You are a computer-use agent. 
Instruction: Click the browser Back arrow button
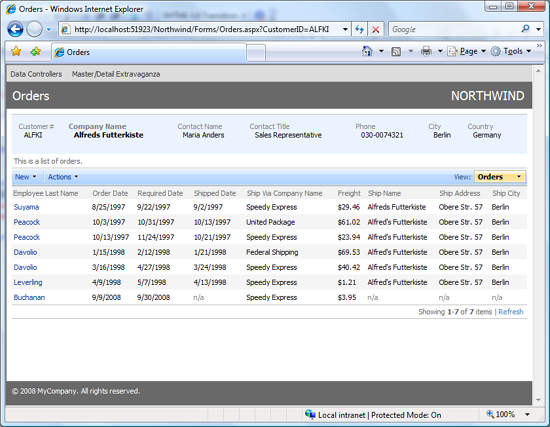pos(15,29)
